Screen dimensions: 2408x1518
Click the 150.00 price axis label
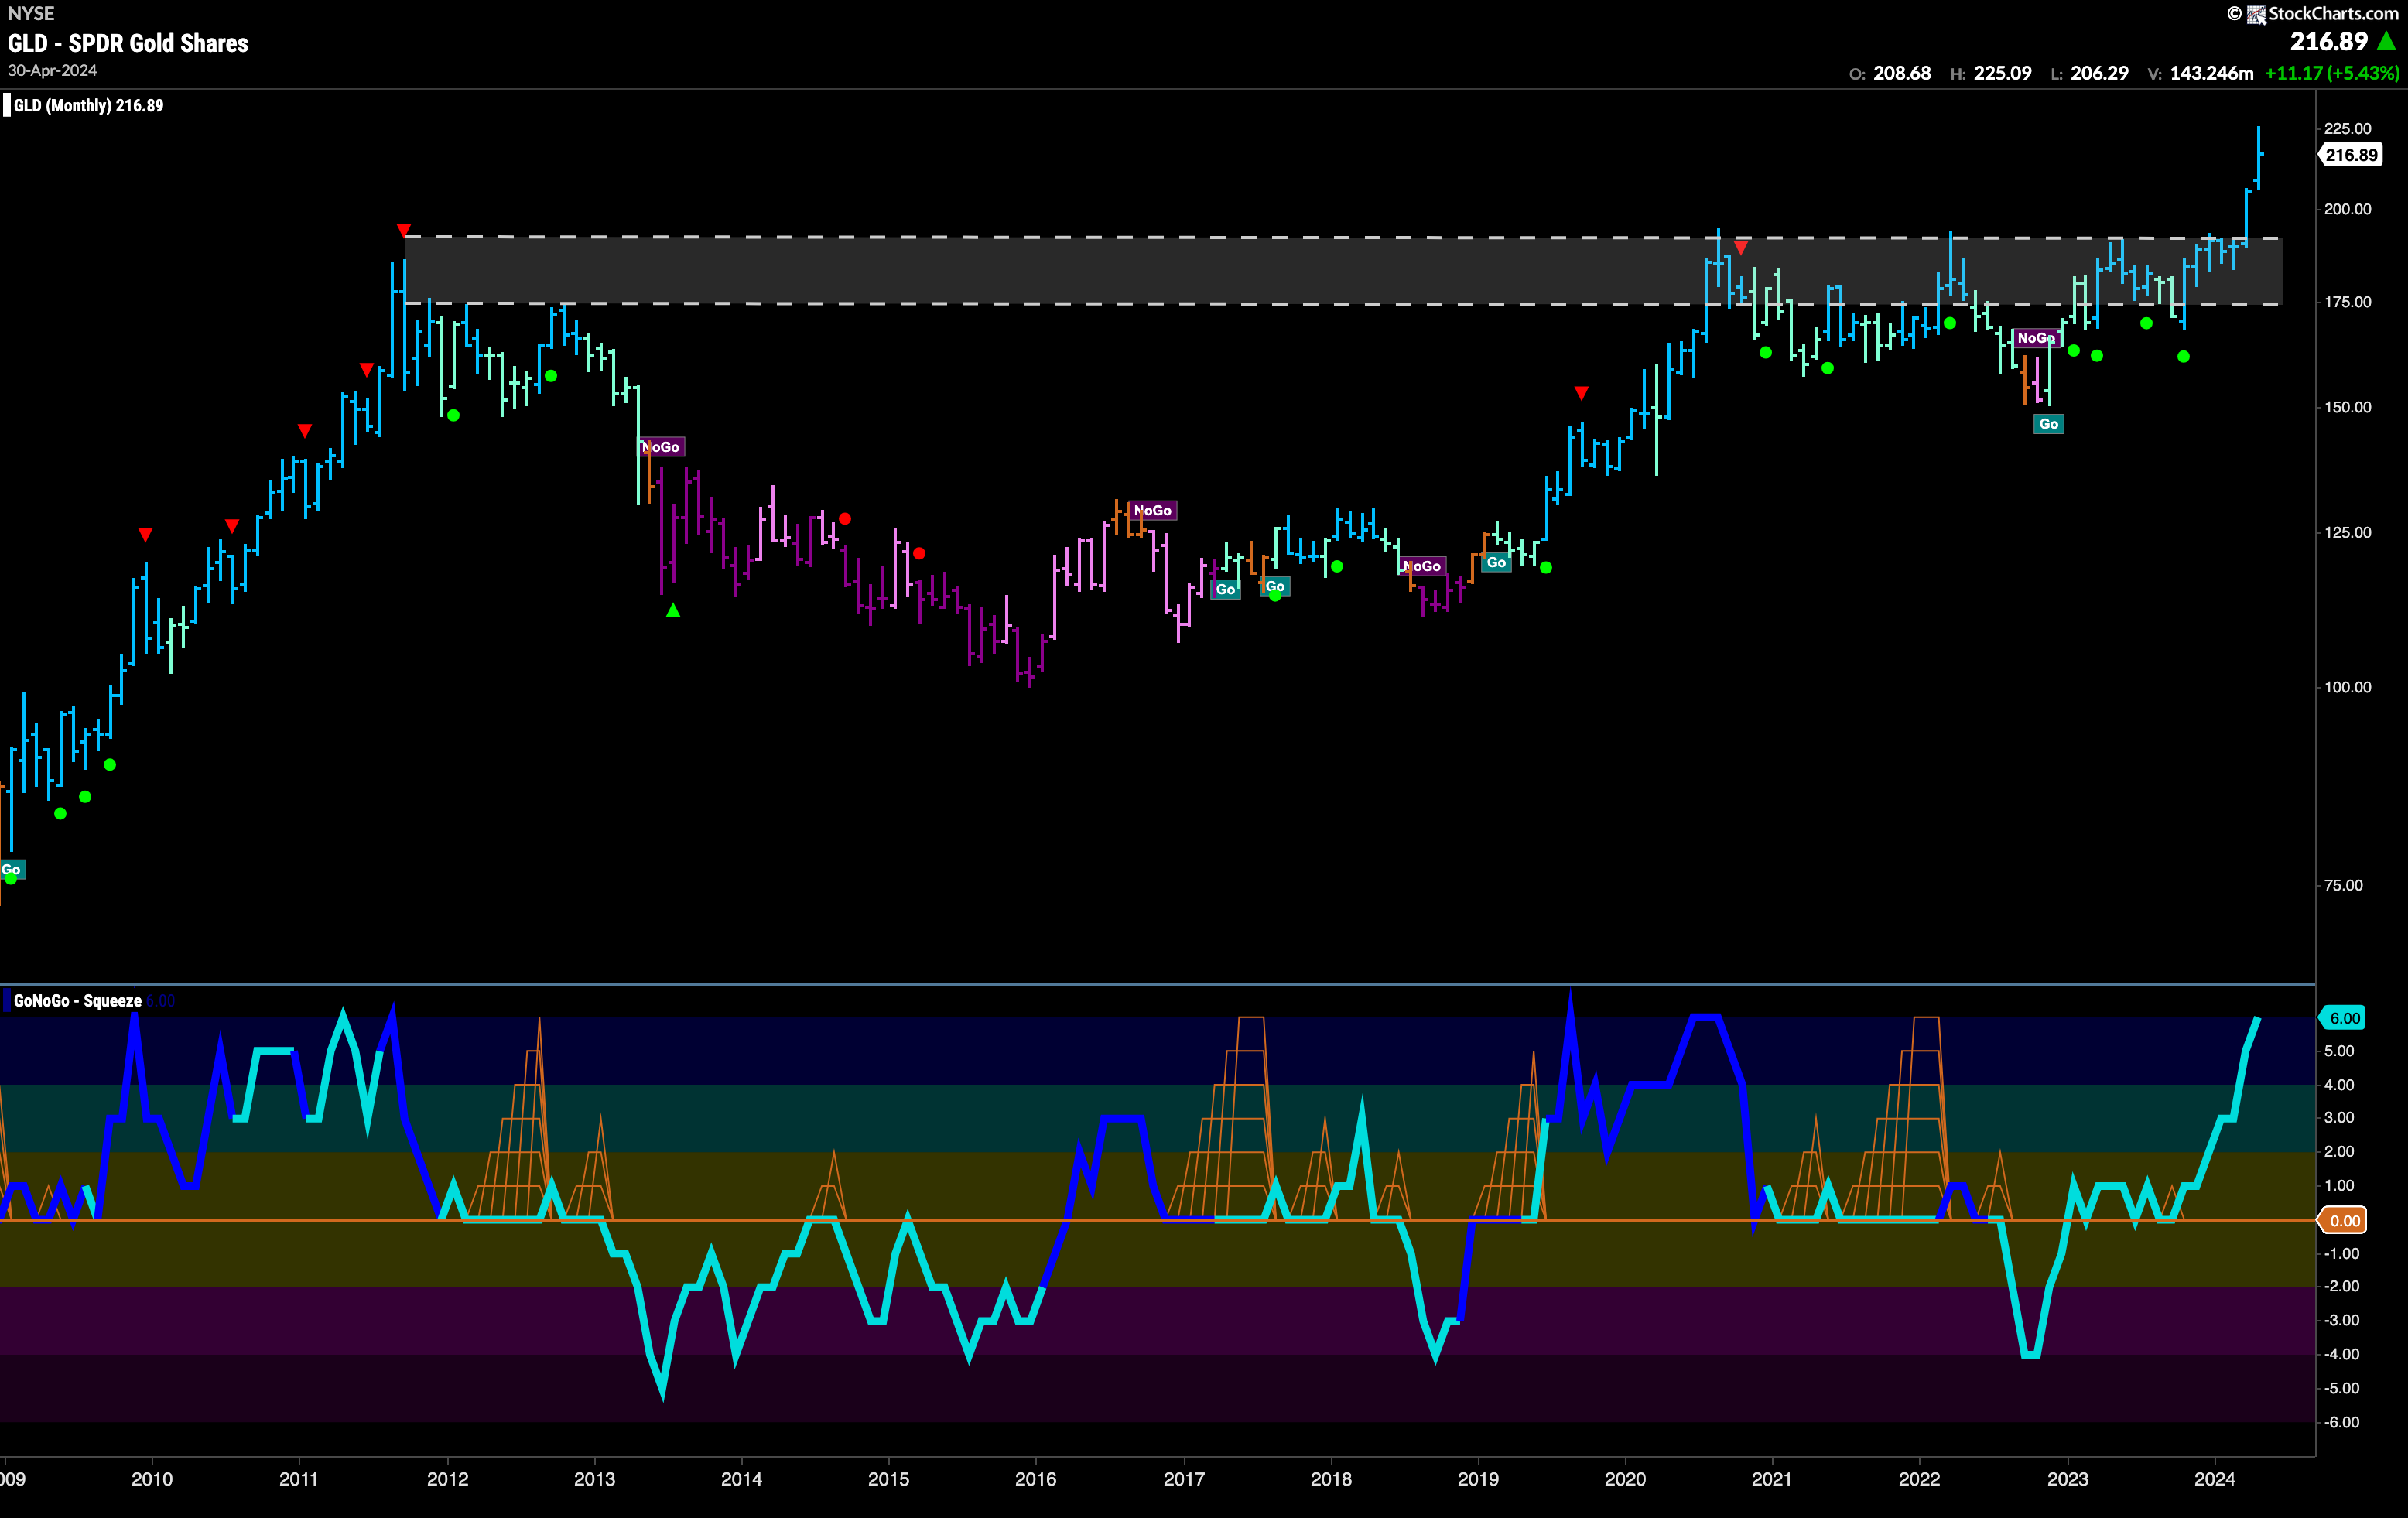pos(2347,407)
